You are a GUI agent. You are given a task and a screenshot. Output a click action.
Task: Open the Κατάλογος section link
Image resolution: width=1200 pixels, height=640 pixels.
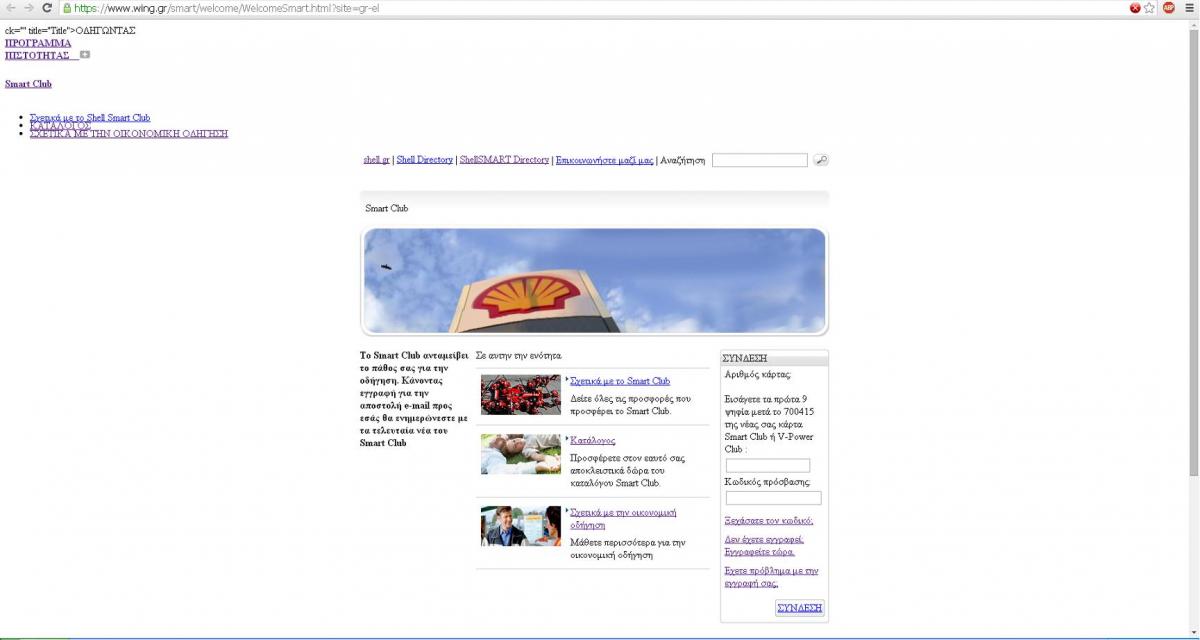coord(592,440)
